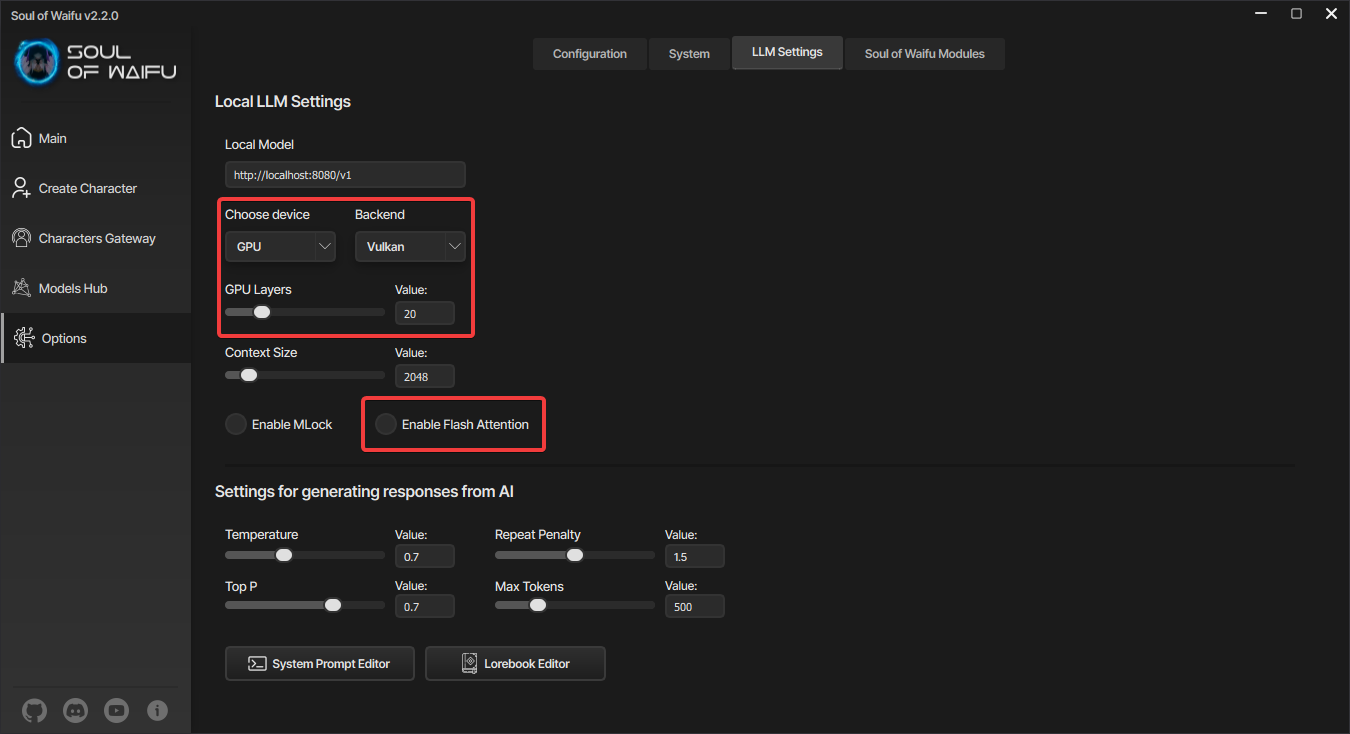This screenshot has width=1350, height=734.
Task: Click the 'Soul of Waifu v2.2.0' window title
Action: [x=65, y=15]
